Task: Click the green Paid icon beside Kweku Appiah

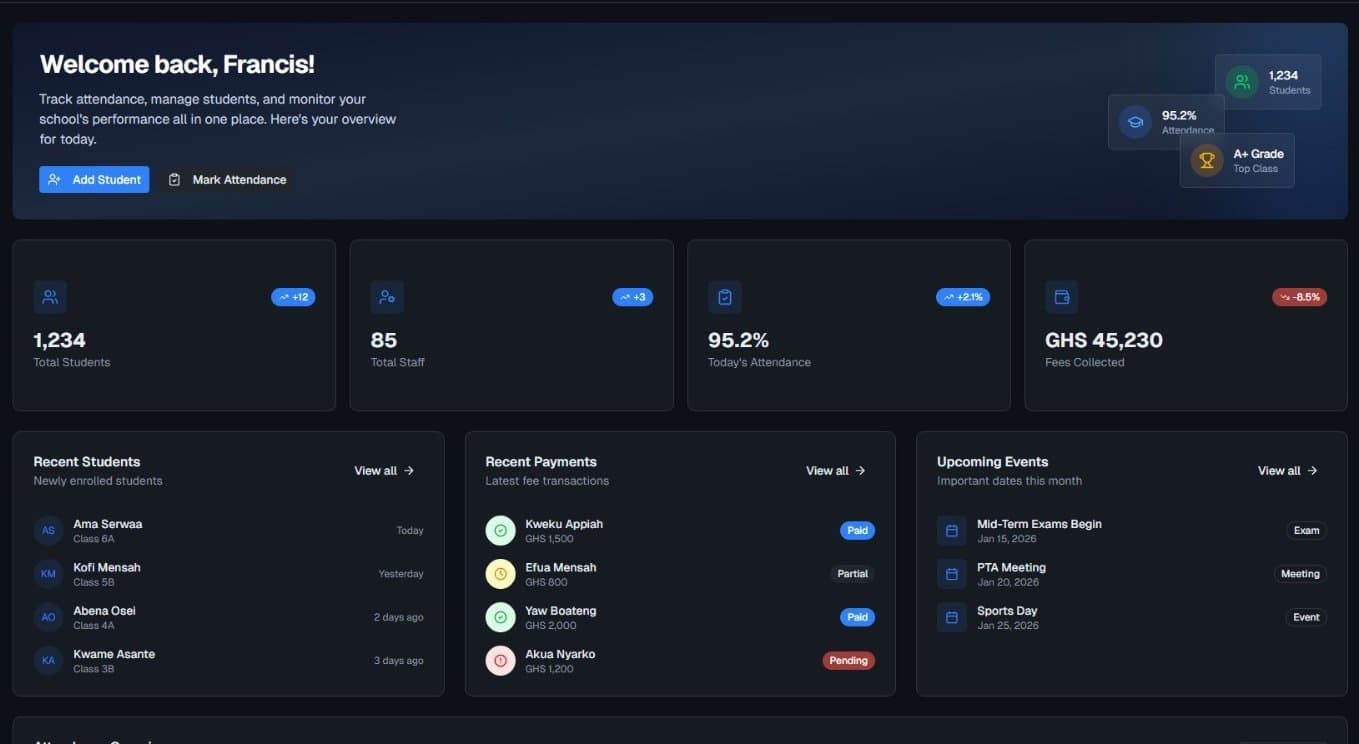Action: (x=501, y=529)
